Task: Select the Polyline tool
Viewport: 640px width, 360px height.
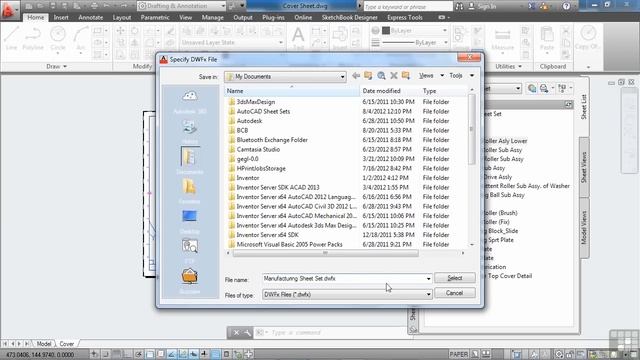Action: point(33,39)
